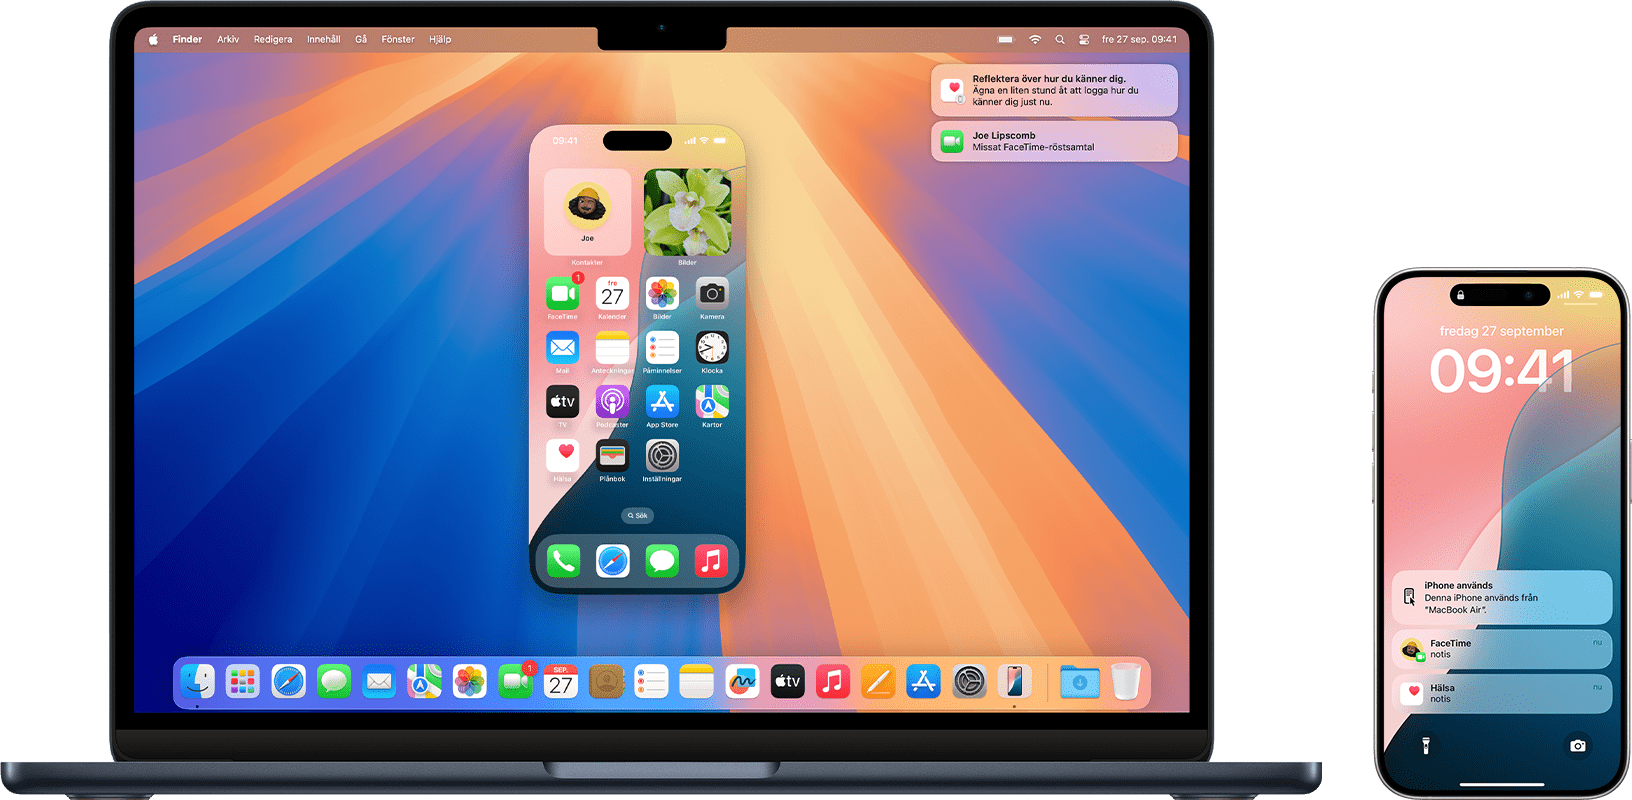This screenshot has width=1632, height=800.
Task: Open Anteckningar app on mirrored iPhone
Action: tap(612, 348)
